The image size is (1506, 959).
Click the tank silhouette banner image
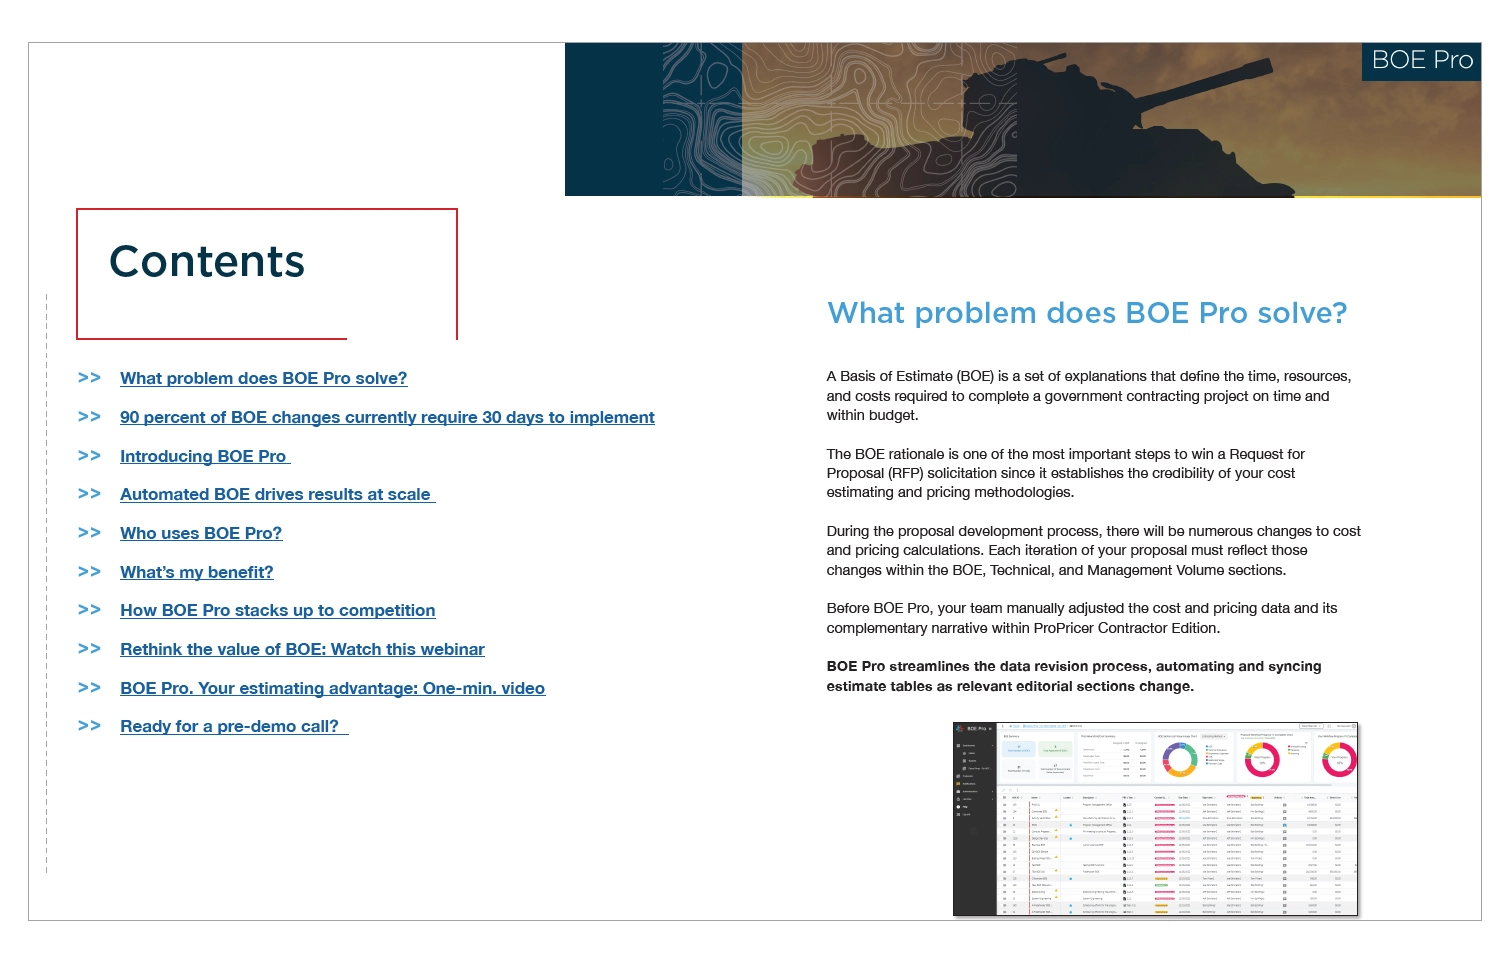tap(1022, 119)
